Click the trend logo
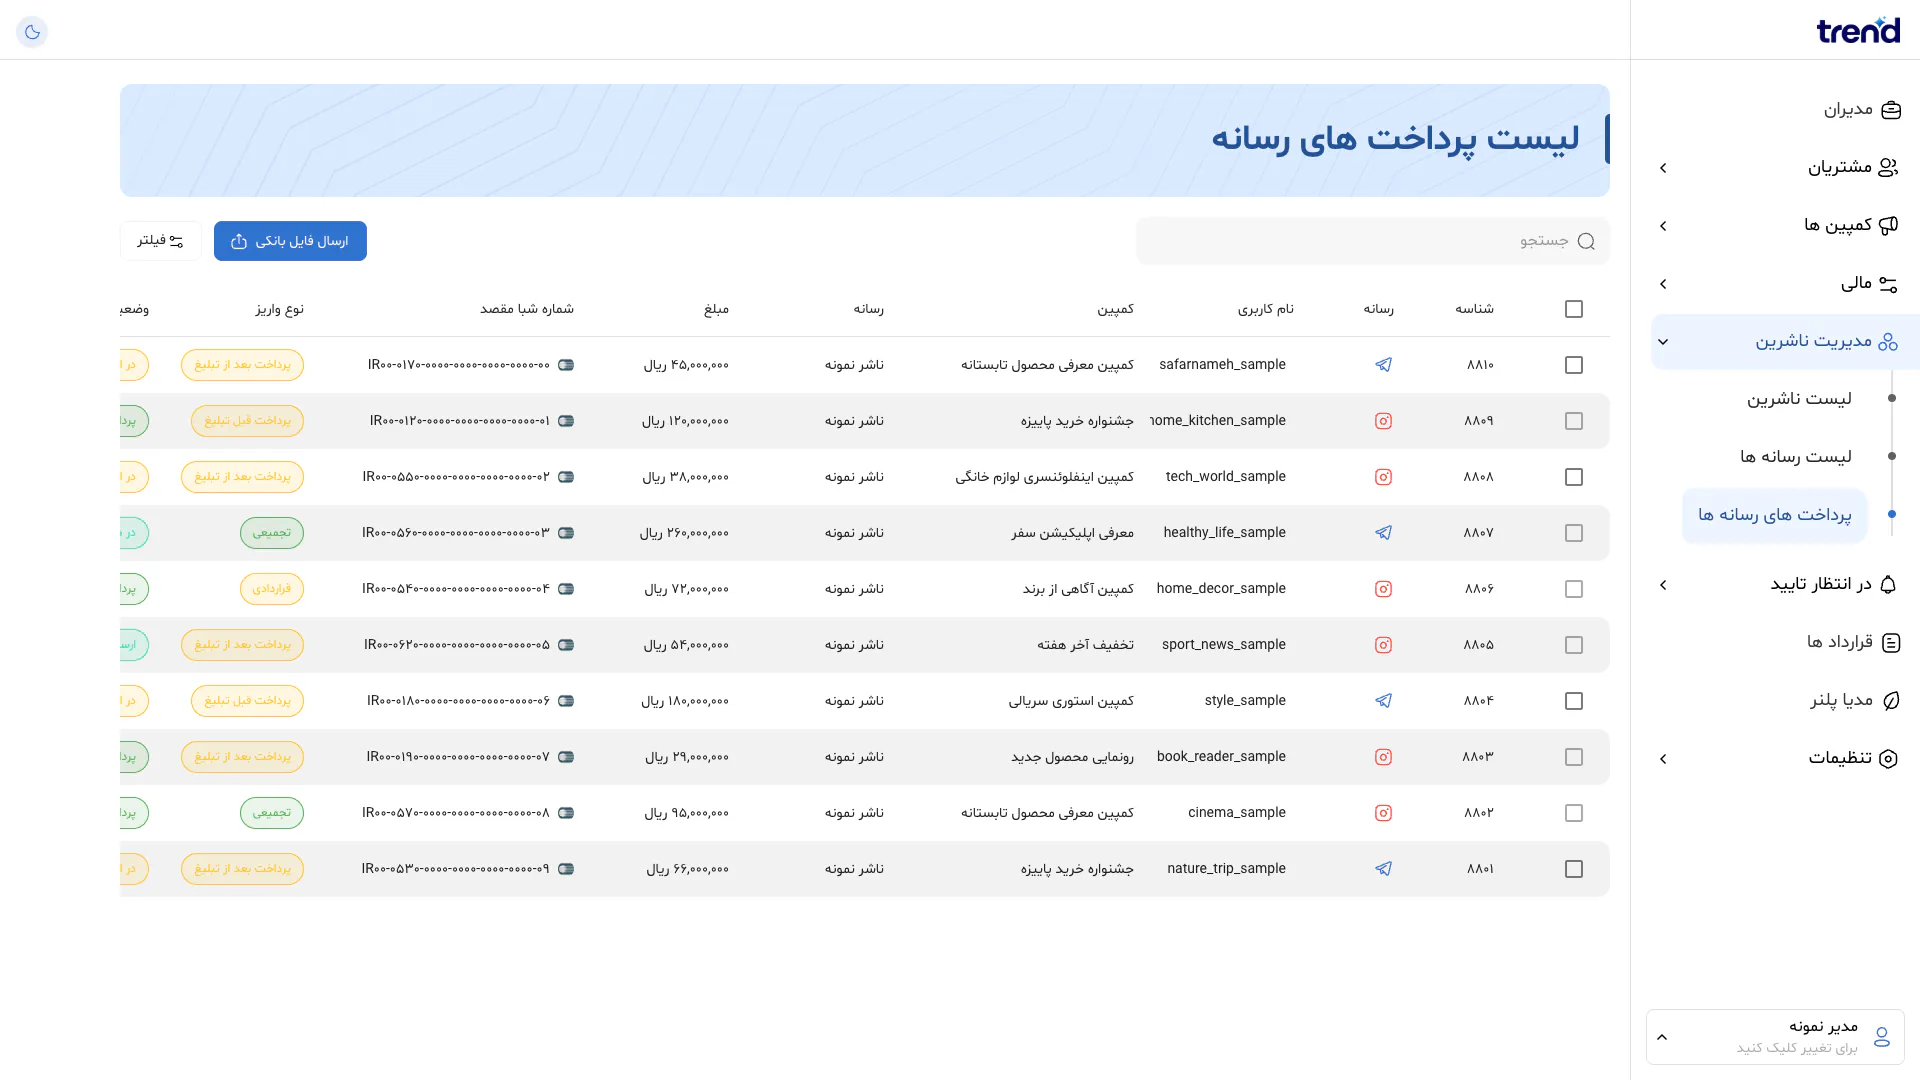 (x=1858, y=30)
